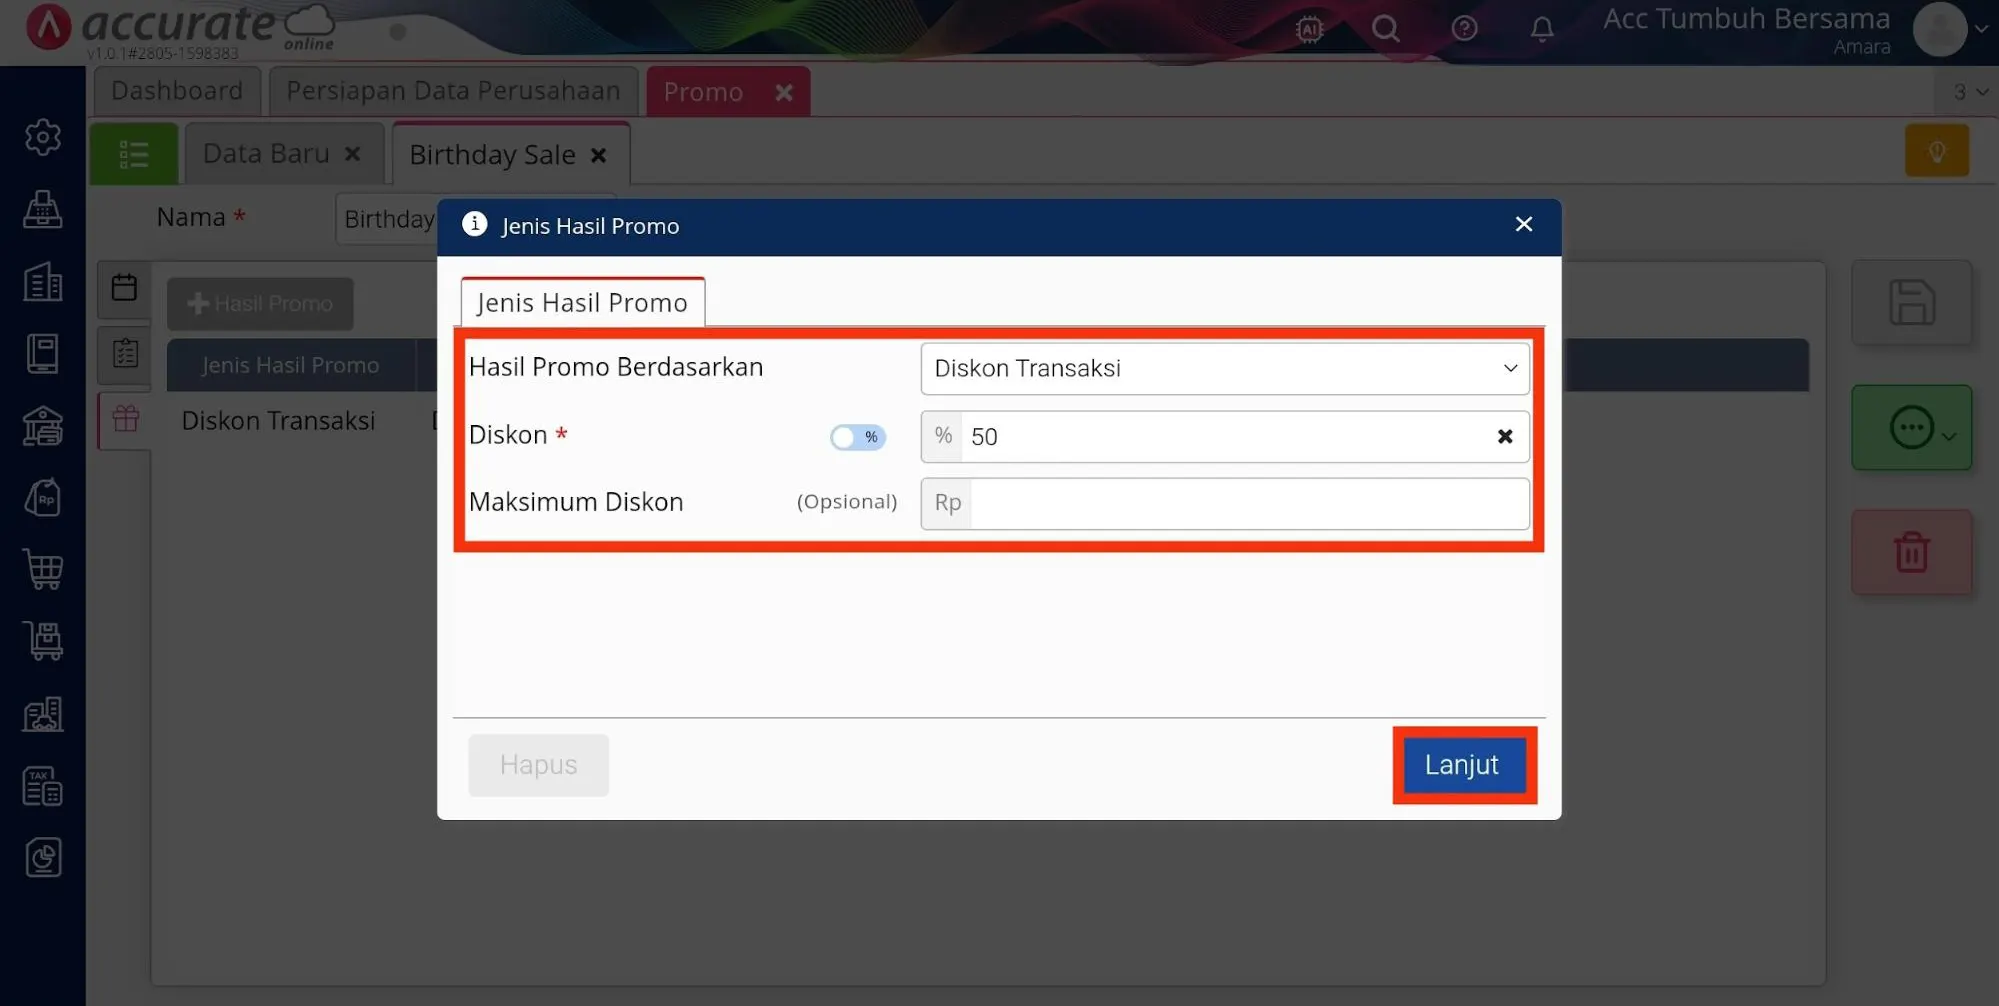Open the cash register sidebar module
The image size is (1999, 1006).
point(43,209)
